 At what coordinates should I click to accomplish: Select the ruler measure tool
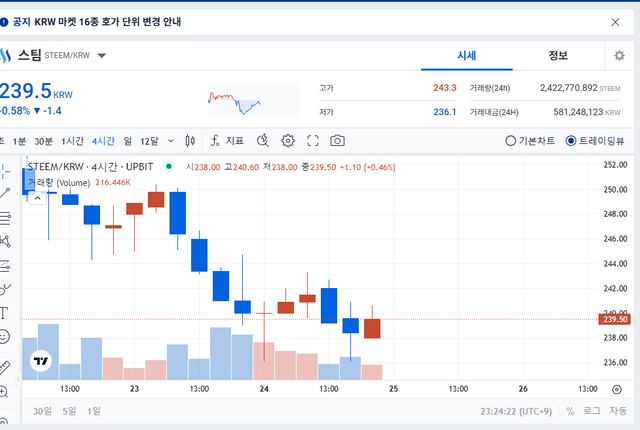4,368
